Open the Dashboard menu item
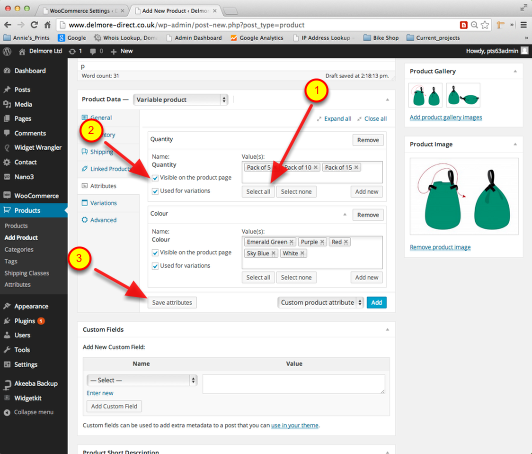Image resolution: width=532 pixels, height=454 pixels. pyautogui.click(x=30, y=71)
